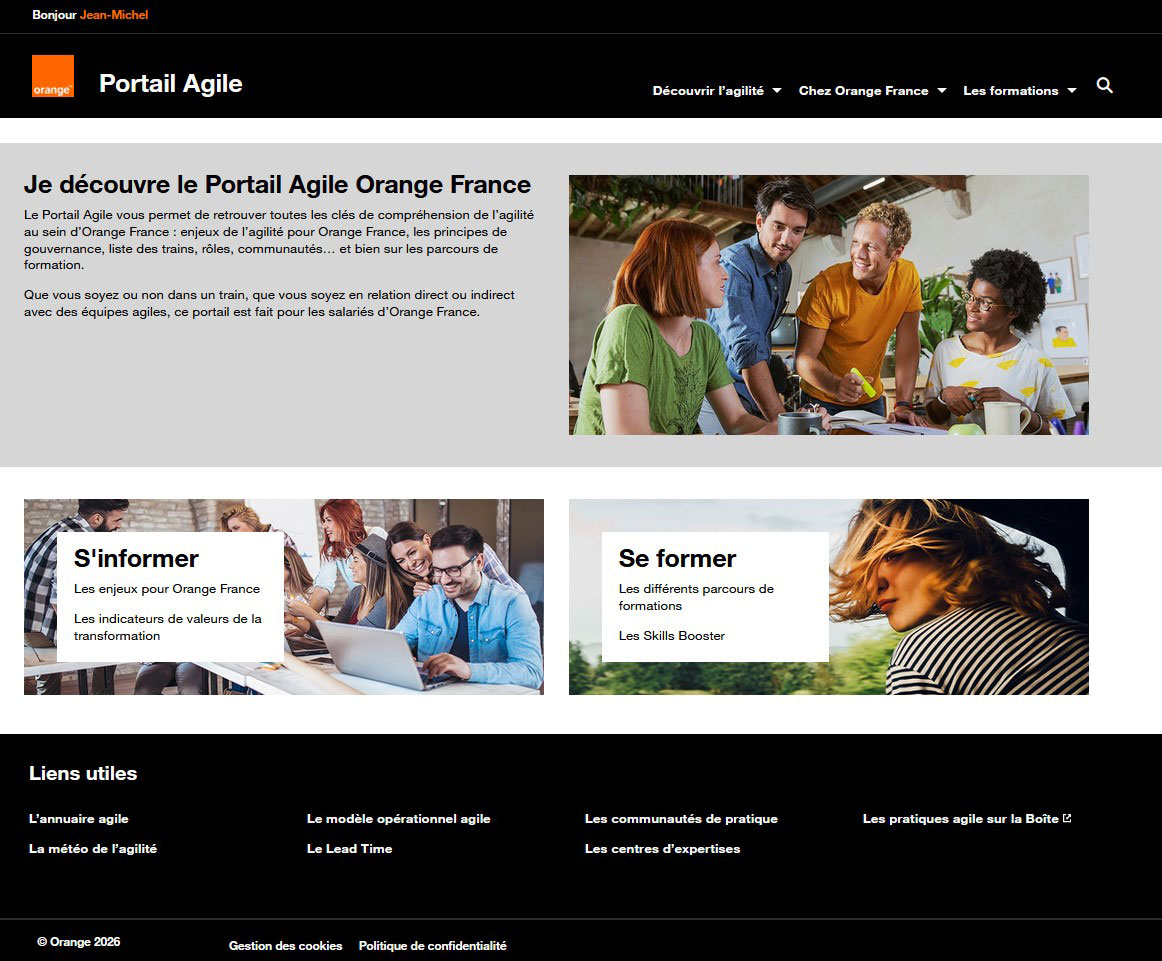Open Le Lead Time footer link

click(350, 849)
